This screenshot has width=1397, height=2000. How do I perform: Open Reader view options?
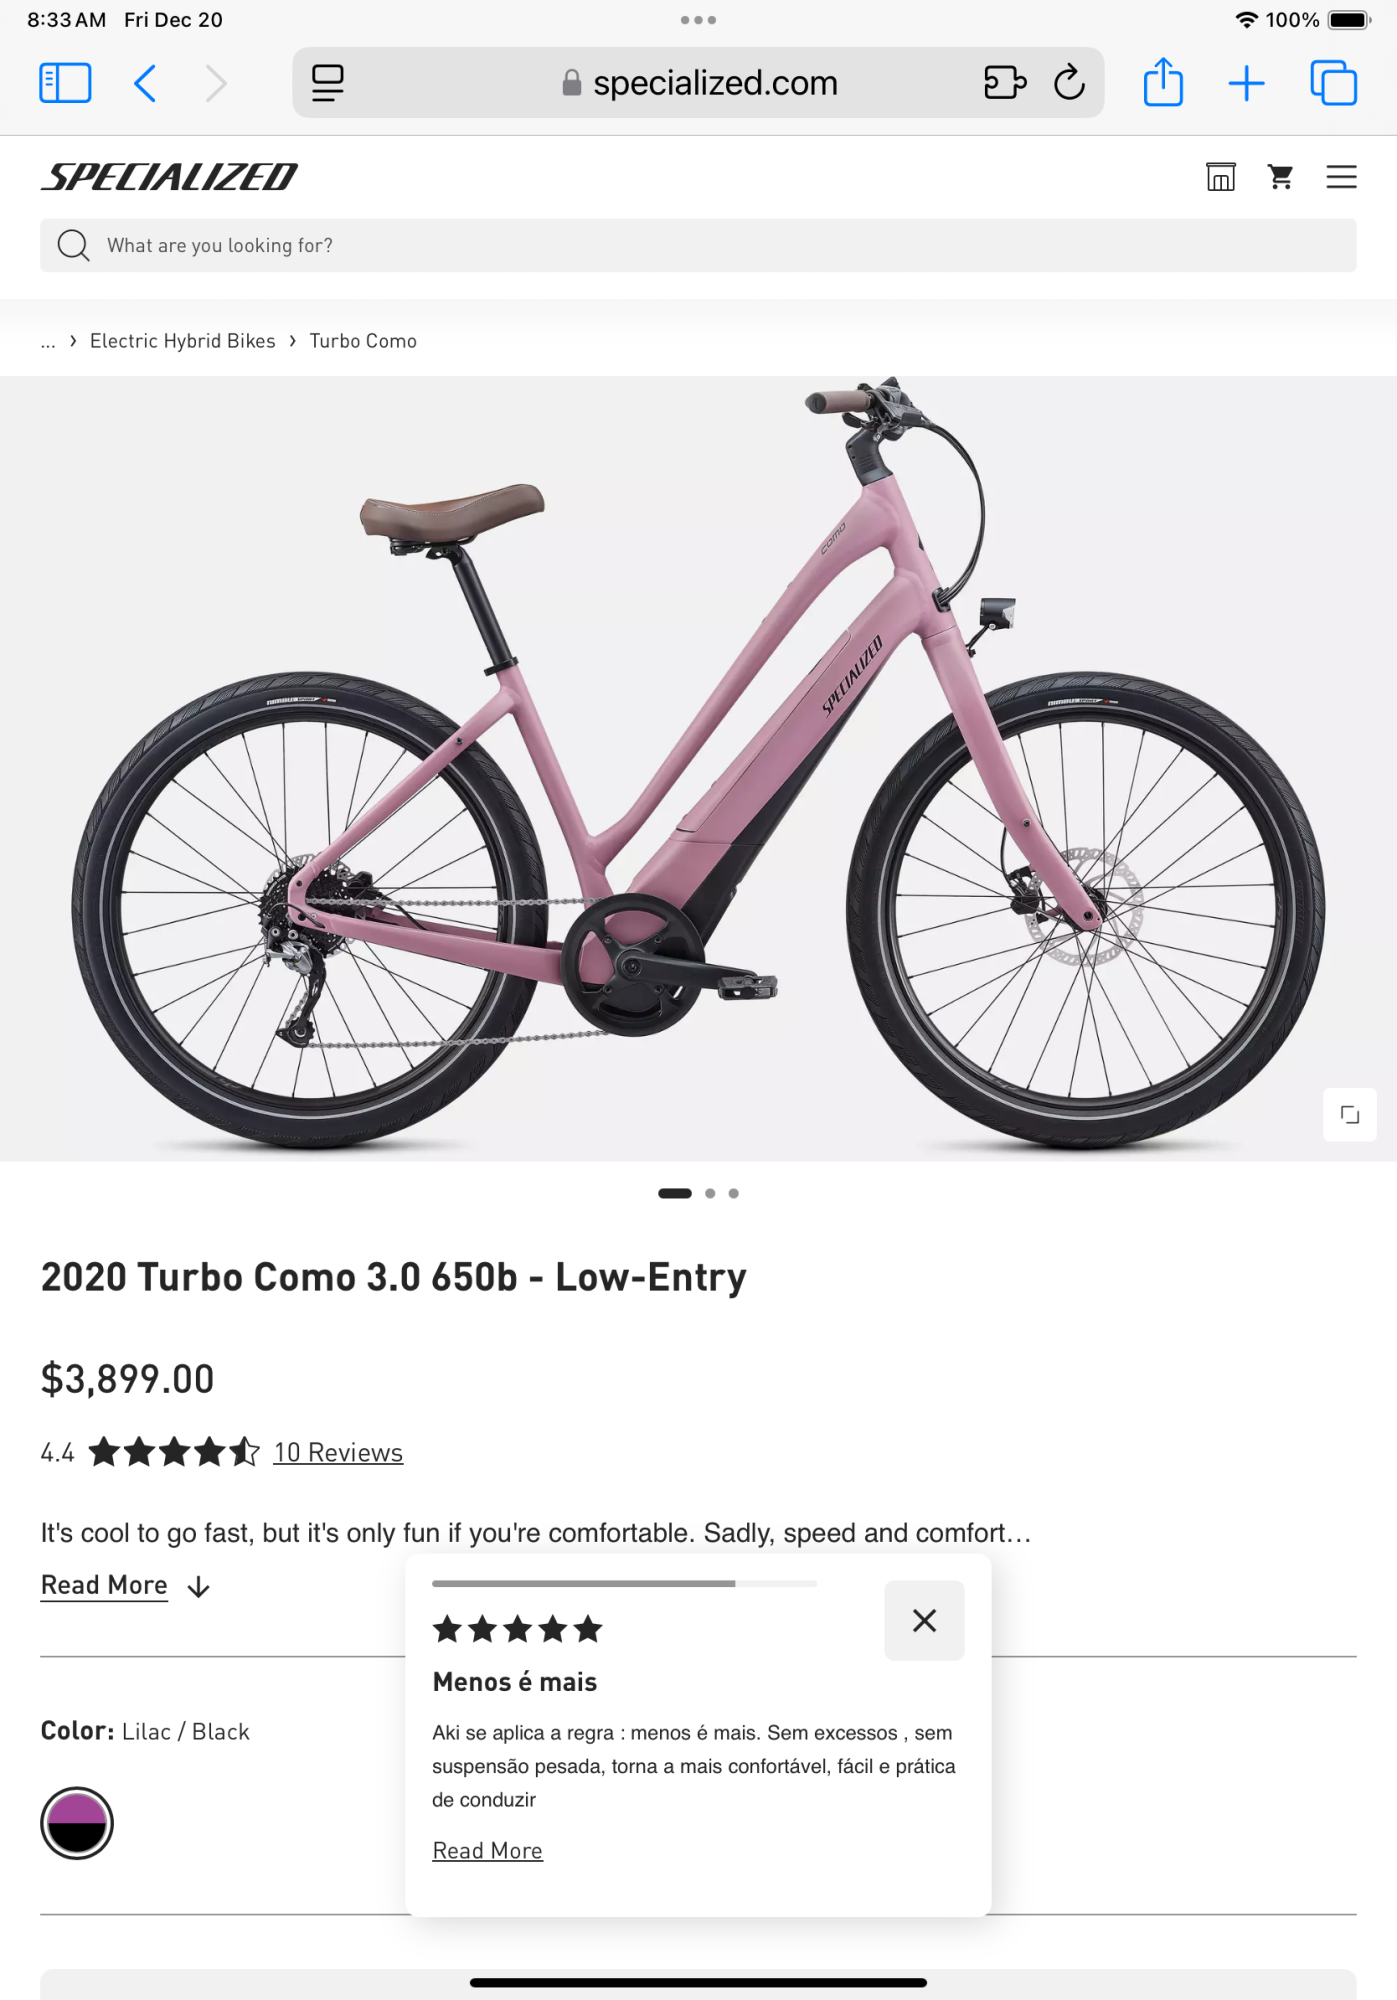327,83
